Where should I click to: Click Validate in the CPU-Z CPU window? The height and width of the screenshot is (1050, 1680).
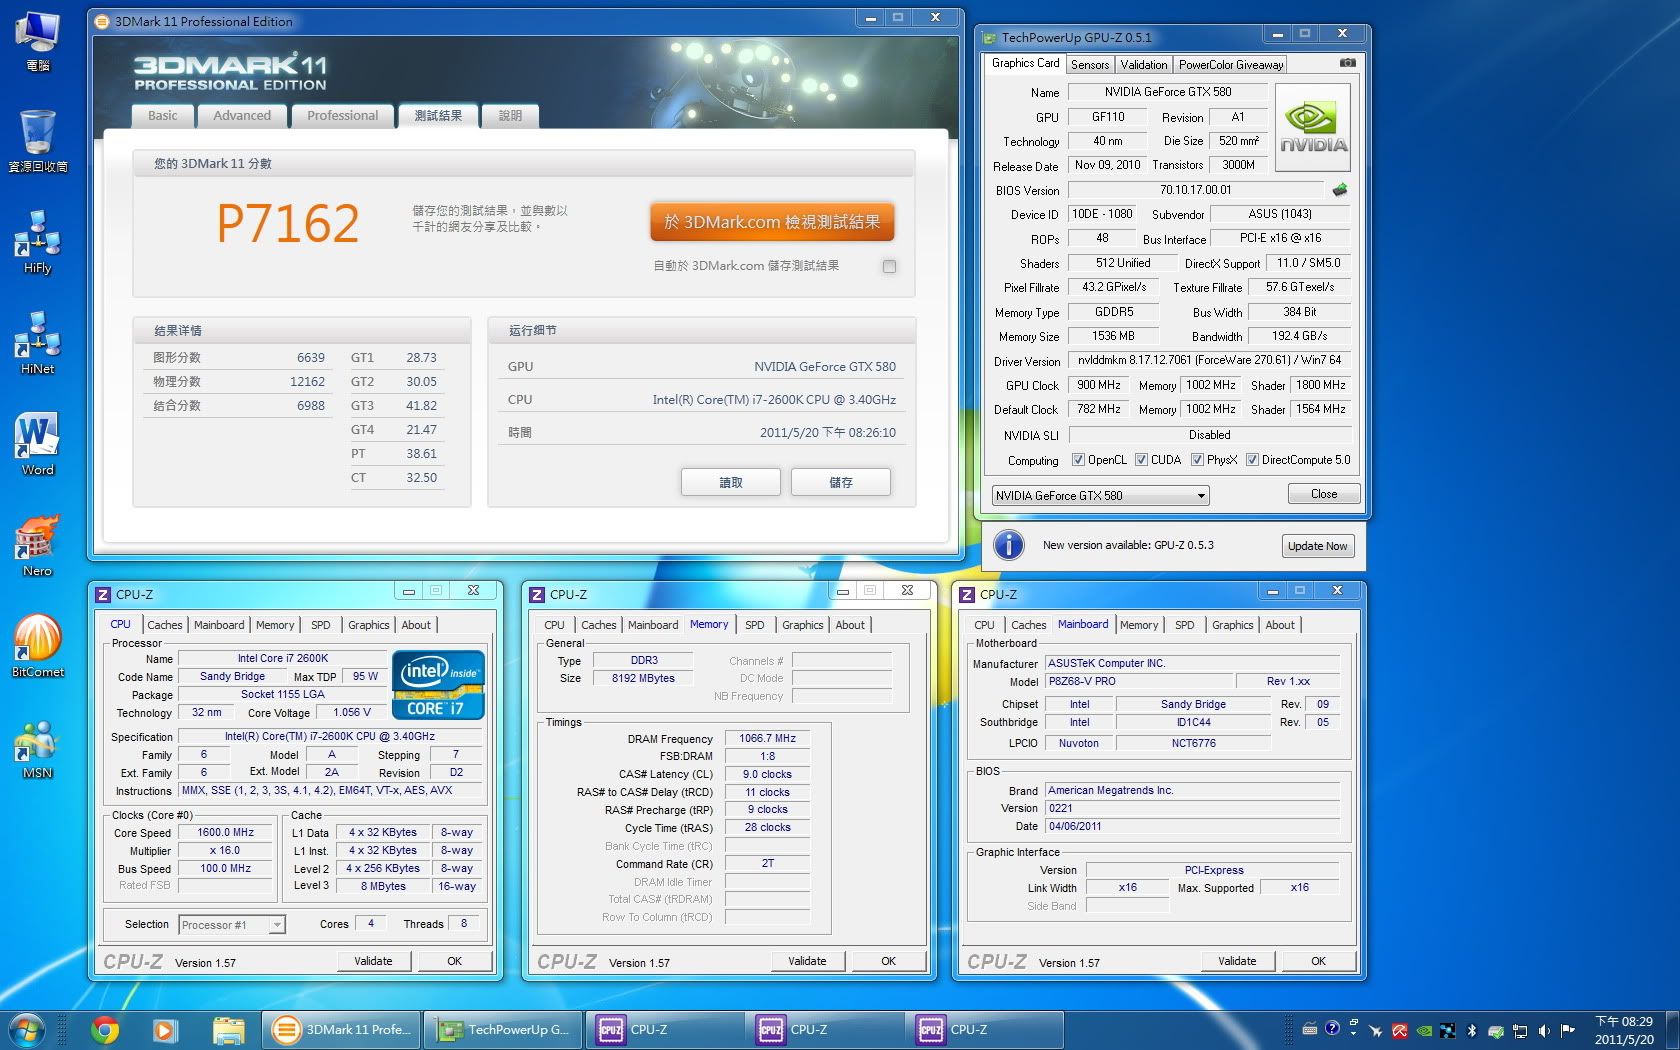pyautogui.click(x=373, y=961)
